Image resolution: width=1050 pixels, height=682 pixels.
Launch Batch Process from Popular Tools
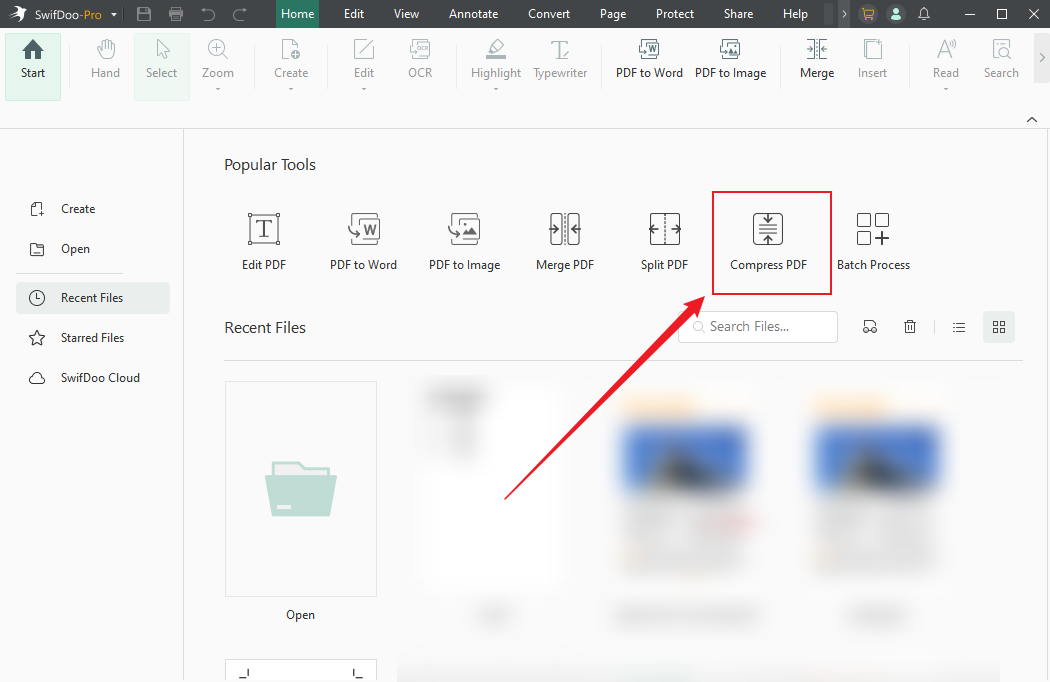point(873,240)
